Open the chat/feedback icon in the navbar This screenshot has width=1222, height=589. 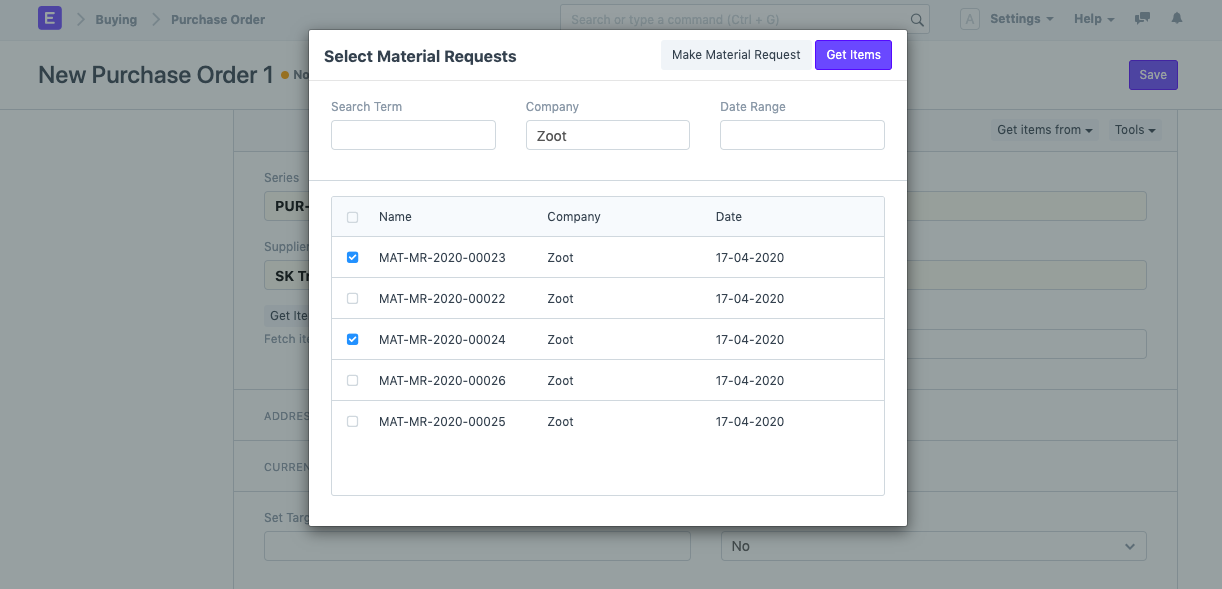(1142, 18)
